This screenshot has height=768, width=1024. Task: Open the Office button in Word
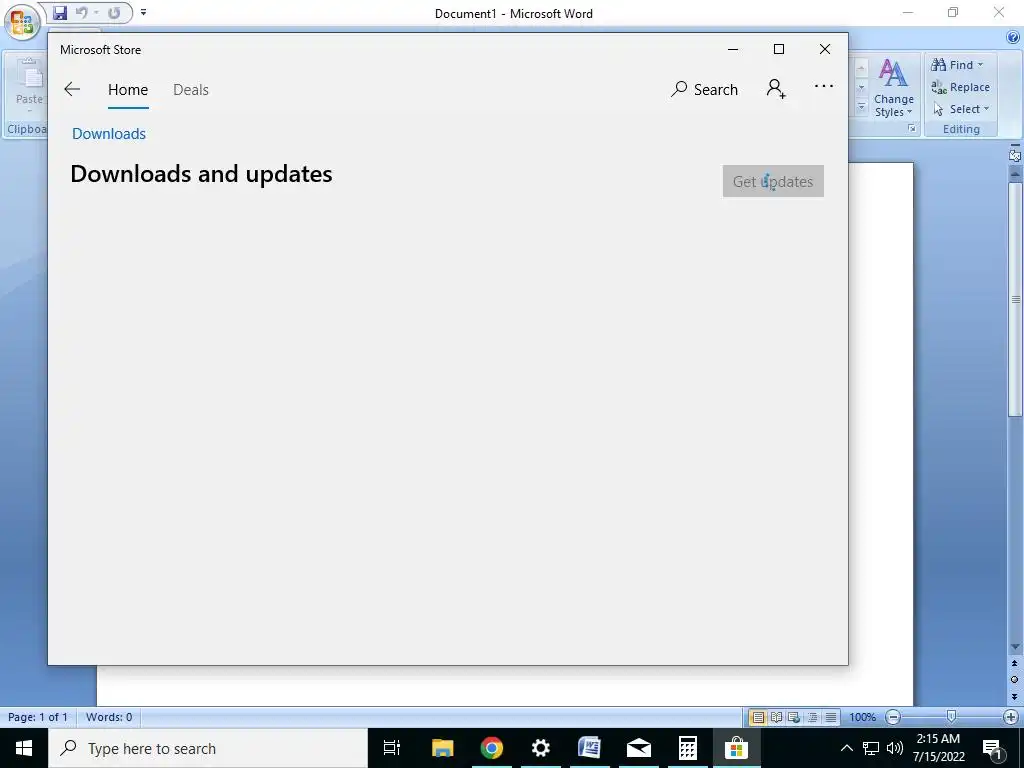click(22, 22)
